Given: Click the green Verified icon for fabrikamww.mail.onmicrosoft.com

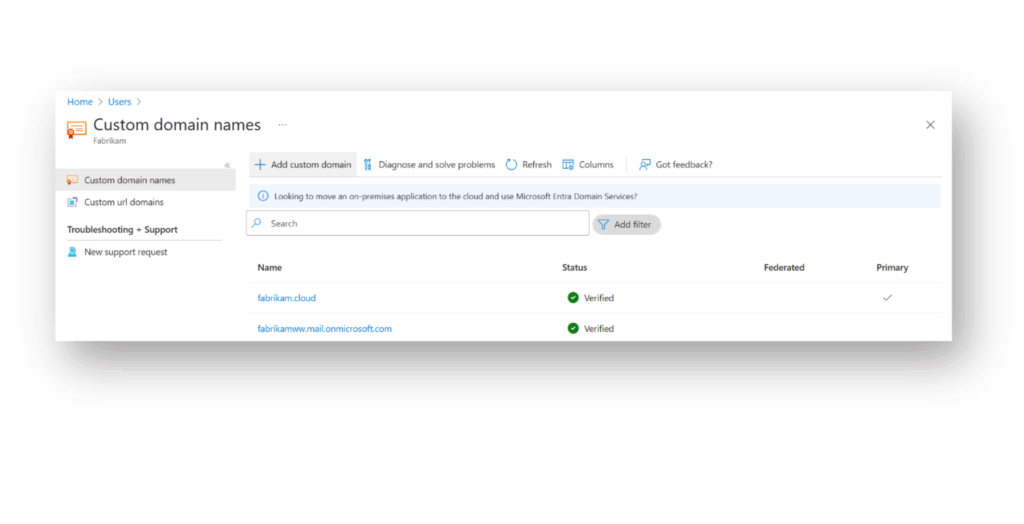Looking at the screenshot, I should coord(573,329).
